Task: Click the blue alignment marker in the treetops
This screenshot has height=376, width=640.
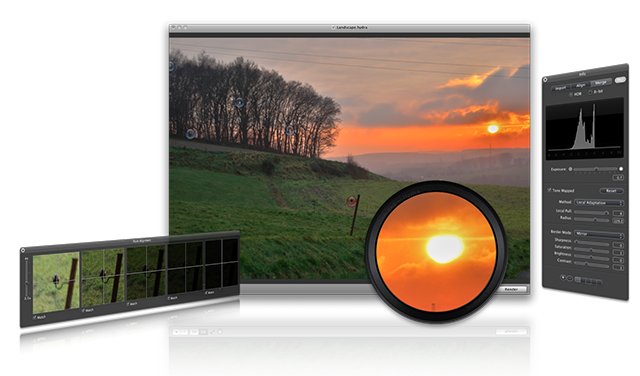Action: point(240,102)
